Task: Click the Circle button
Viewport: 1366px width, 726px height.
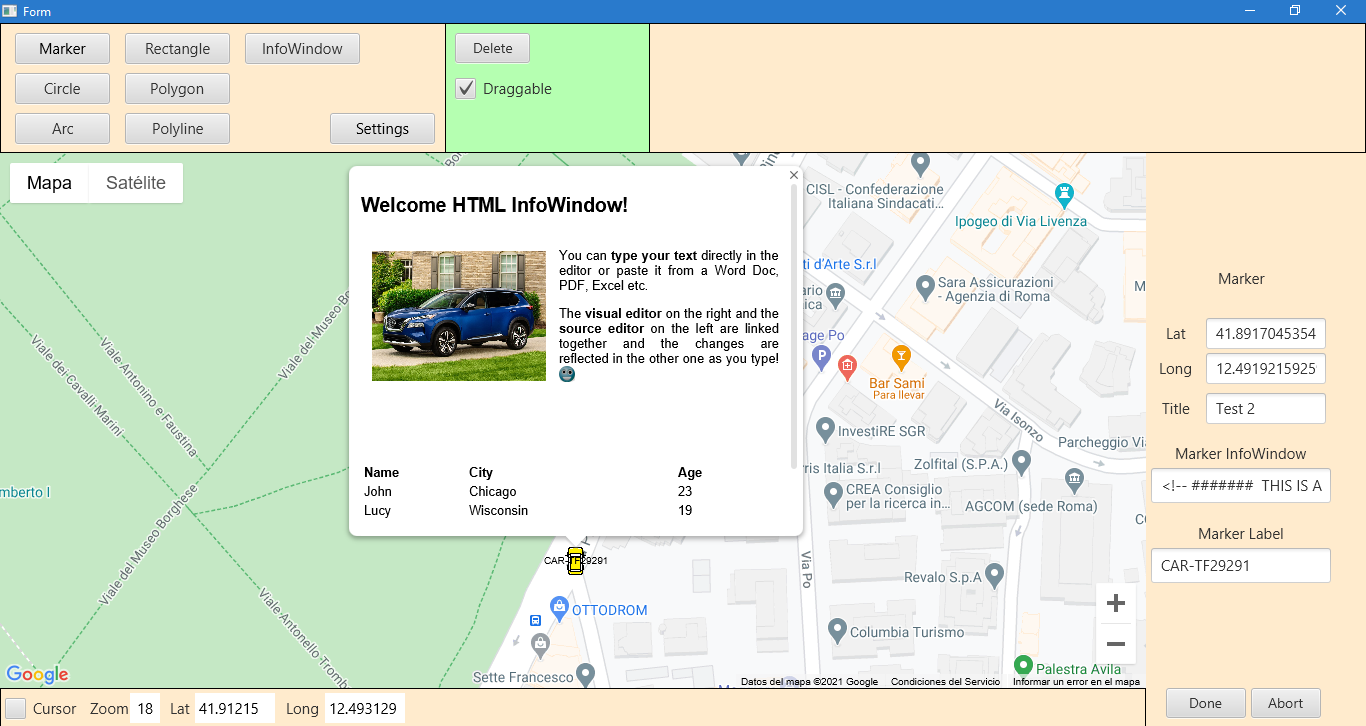Action: tap(62, 88)
